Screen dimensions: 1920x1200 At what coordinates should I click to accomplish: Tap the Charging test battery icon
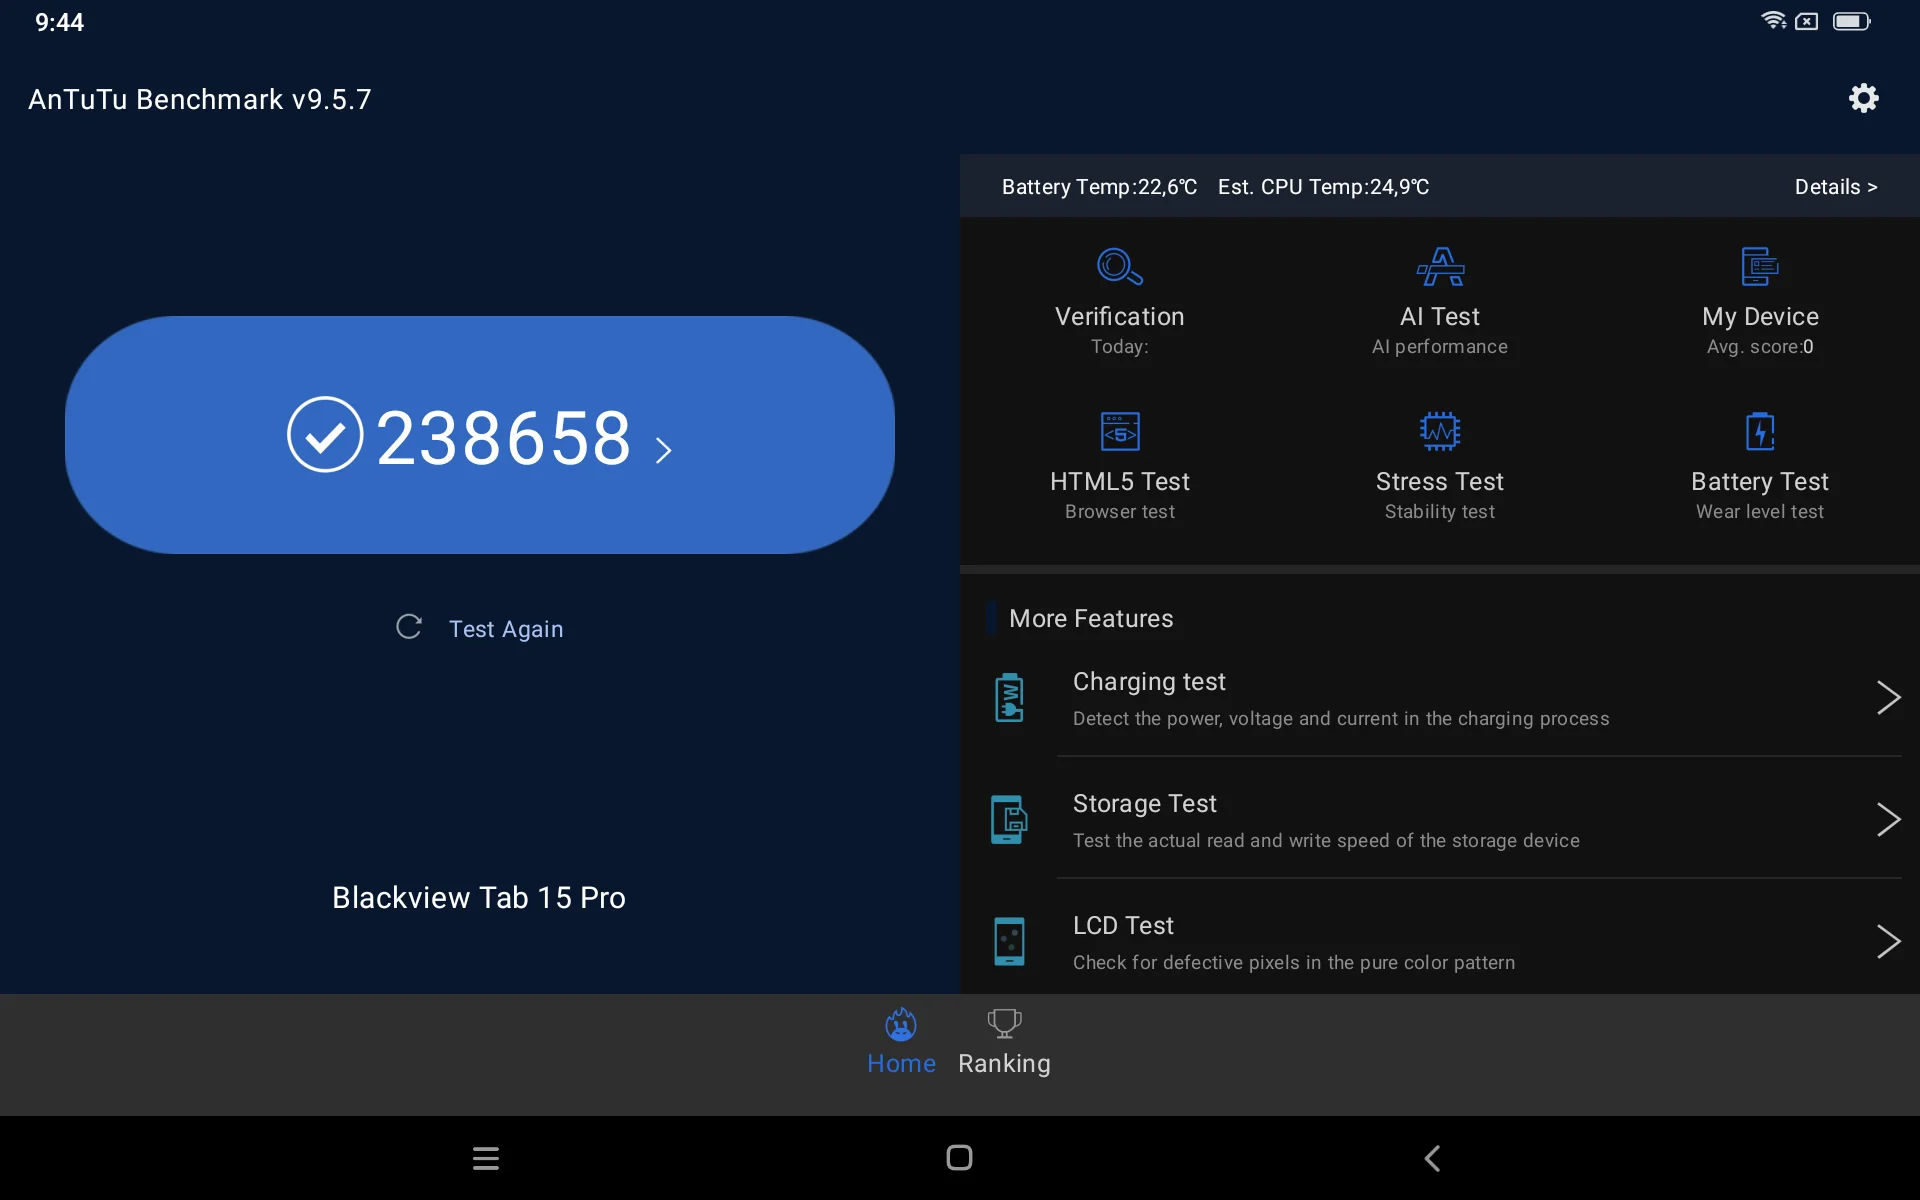click(1009, 698)
